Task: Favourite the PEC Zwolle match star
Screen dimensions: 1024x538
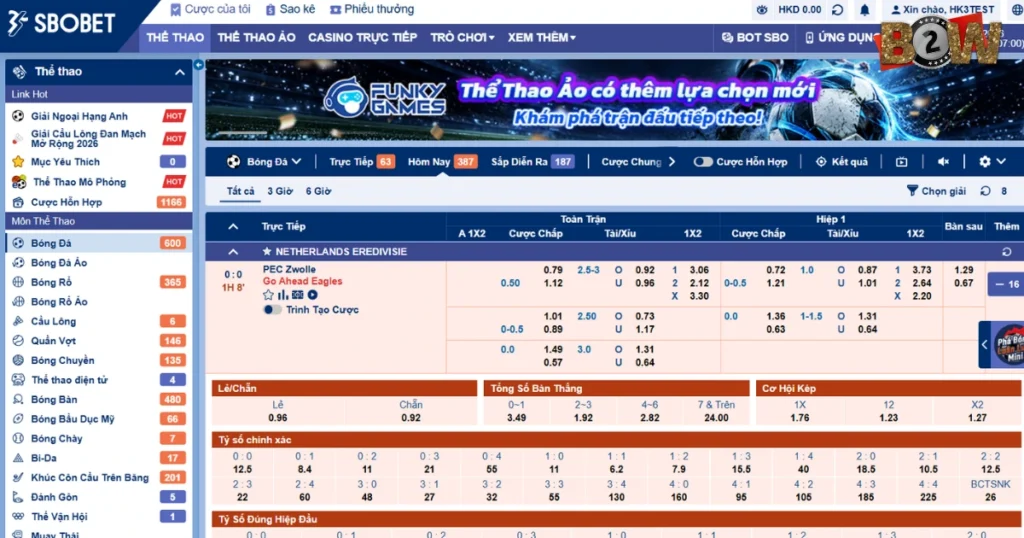Action: coord(268,295)
